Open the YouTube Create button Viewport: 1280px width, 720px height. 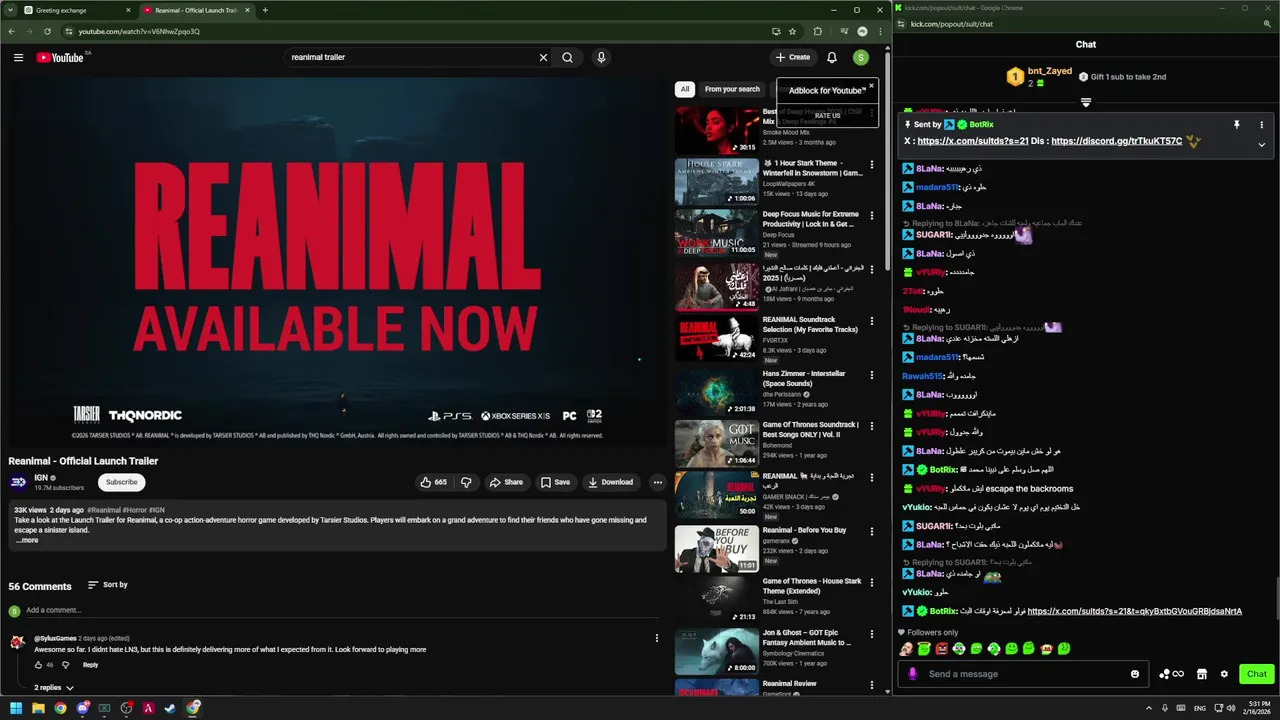793,57
